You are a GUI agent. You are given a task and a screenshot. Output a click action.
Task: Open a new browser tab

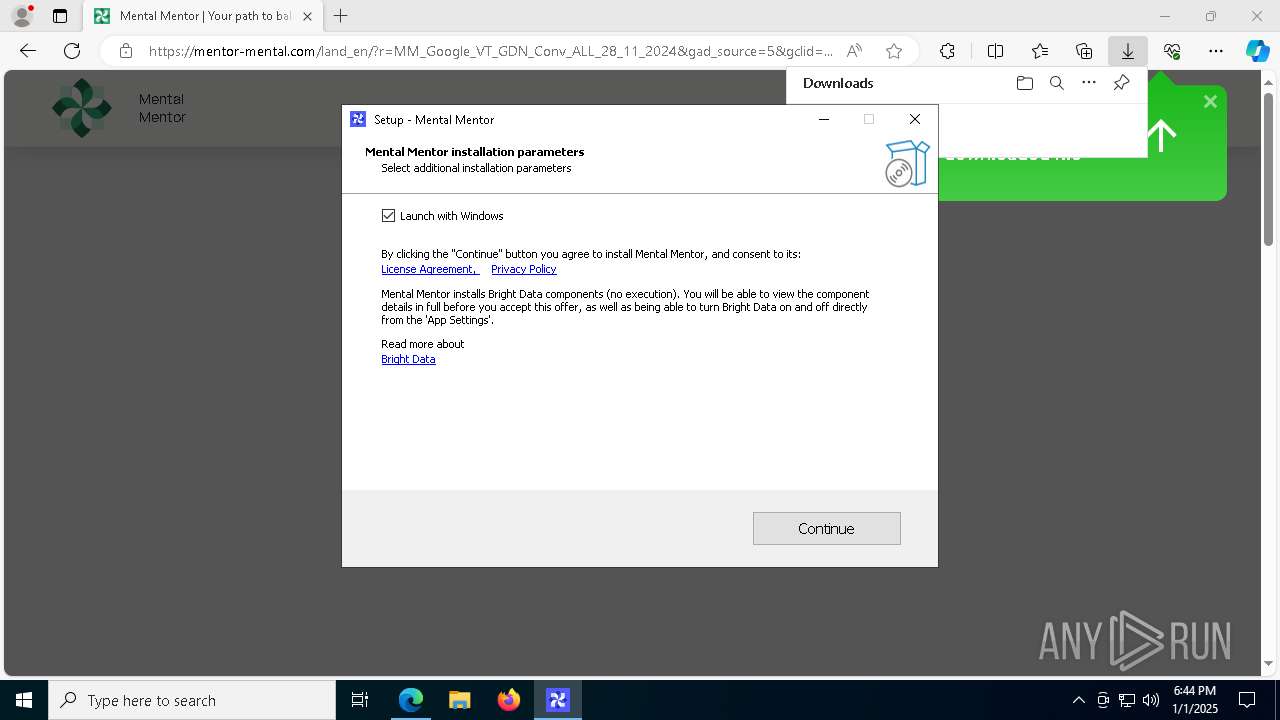tap(341, 16)
